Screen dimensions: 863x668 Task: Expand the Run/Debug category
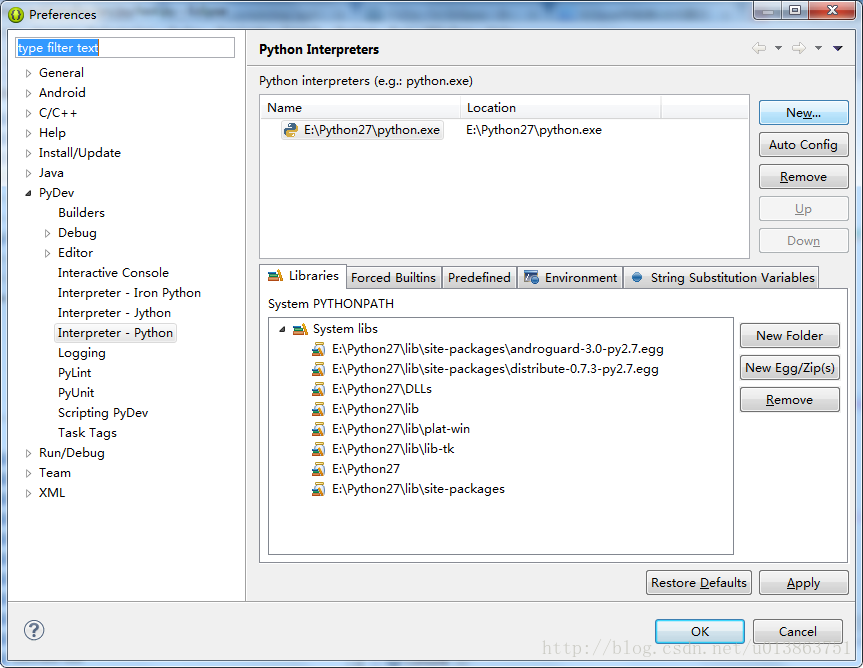click(x=28, y=453)
